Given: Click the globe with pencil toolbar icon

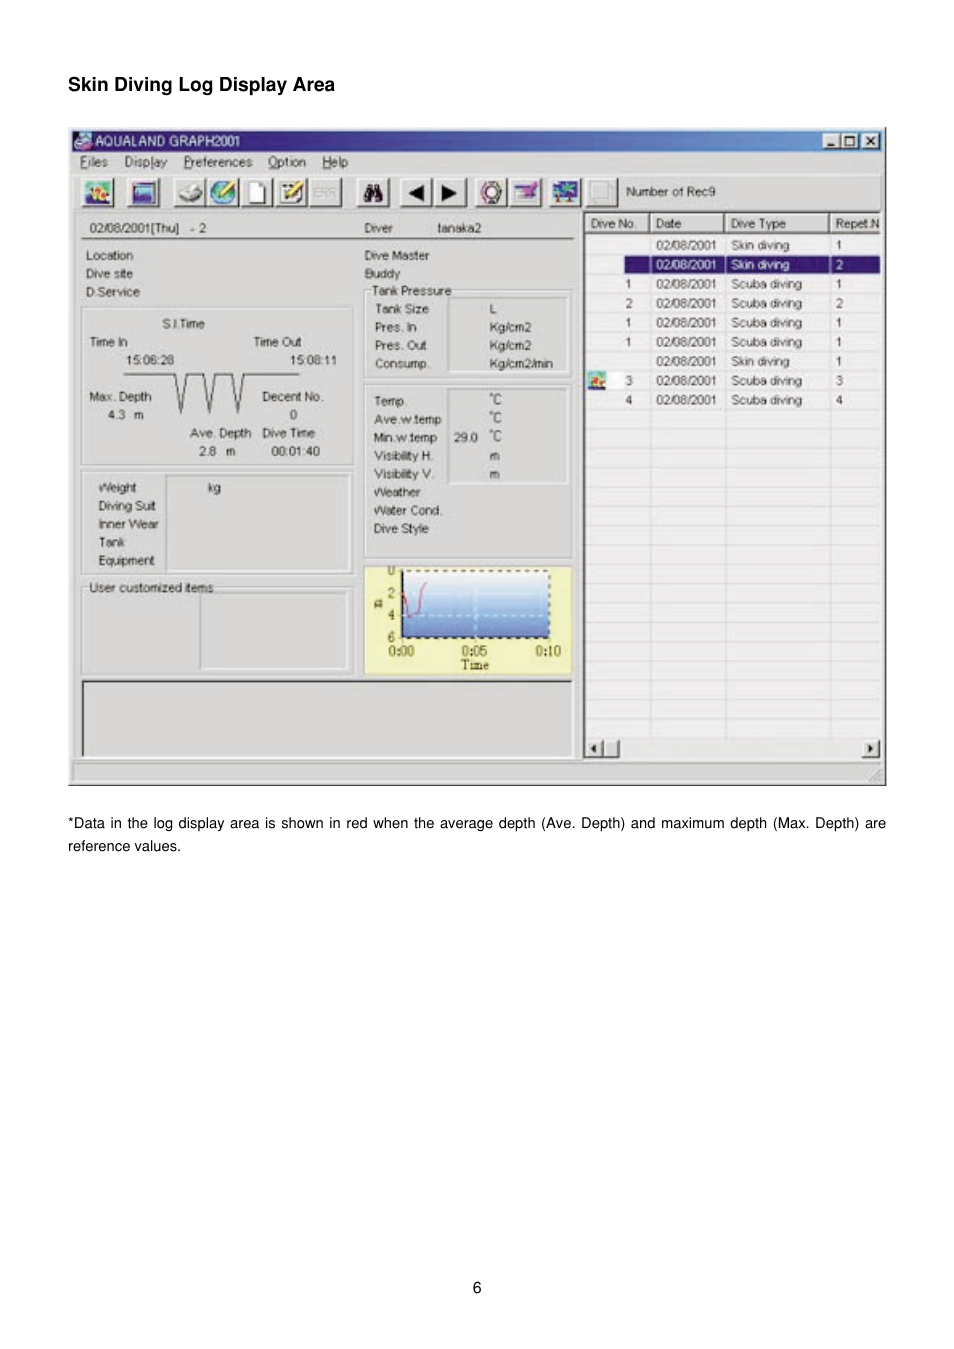Looking at the screenshot, I should tap(223, 192).
